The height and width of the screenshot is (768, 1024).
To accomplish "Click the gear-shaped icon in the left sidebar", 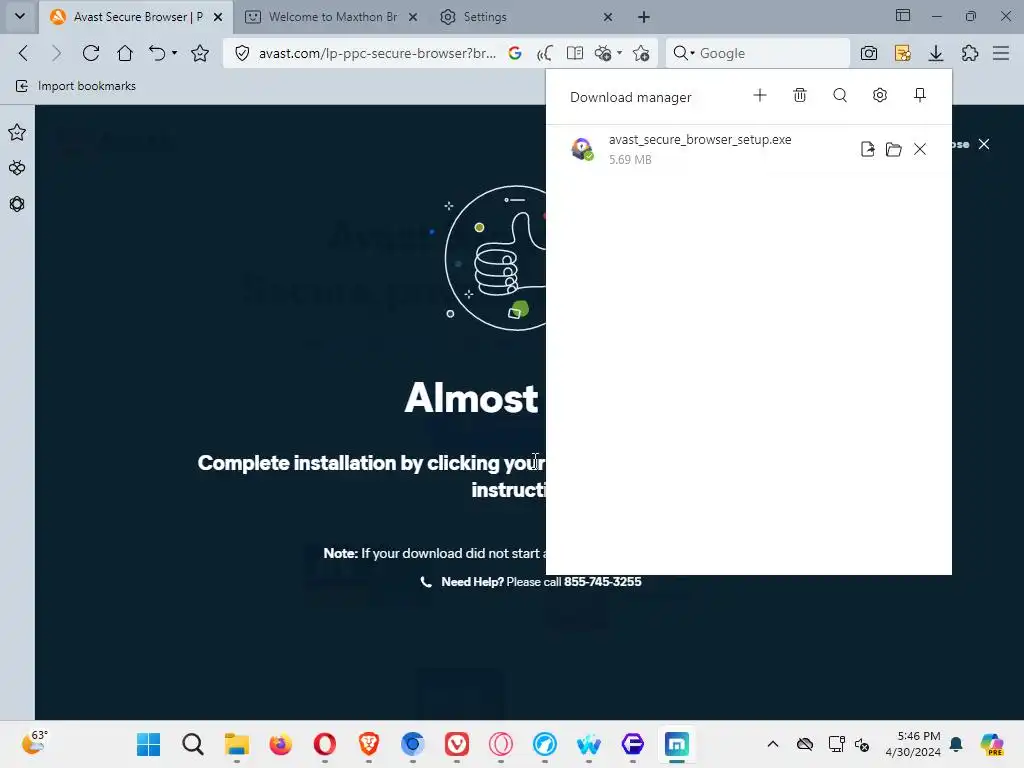I will [x=17, y=204].
